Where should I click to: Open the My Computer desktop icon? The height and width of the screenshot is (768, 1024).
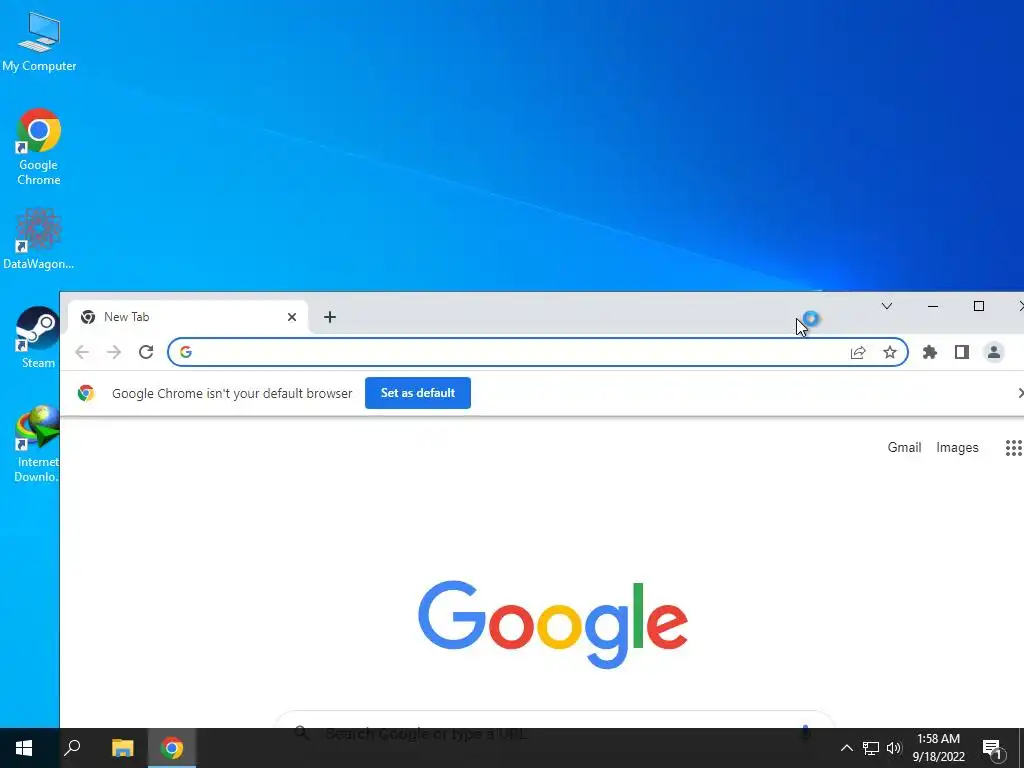pos(39,41)
